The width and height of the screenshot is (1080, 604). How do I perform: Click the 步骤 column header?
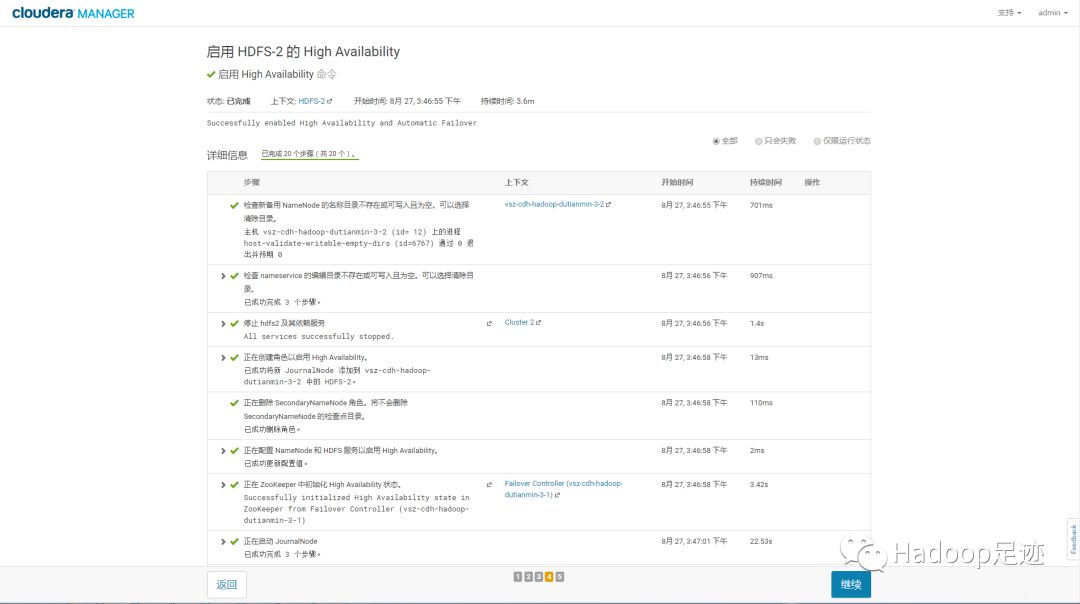click(251, 183)
